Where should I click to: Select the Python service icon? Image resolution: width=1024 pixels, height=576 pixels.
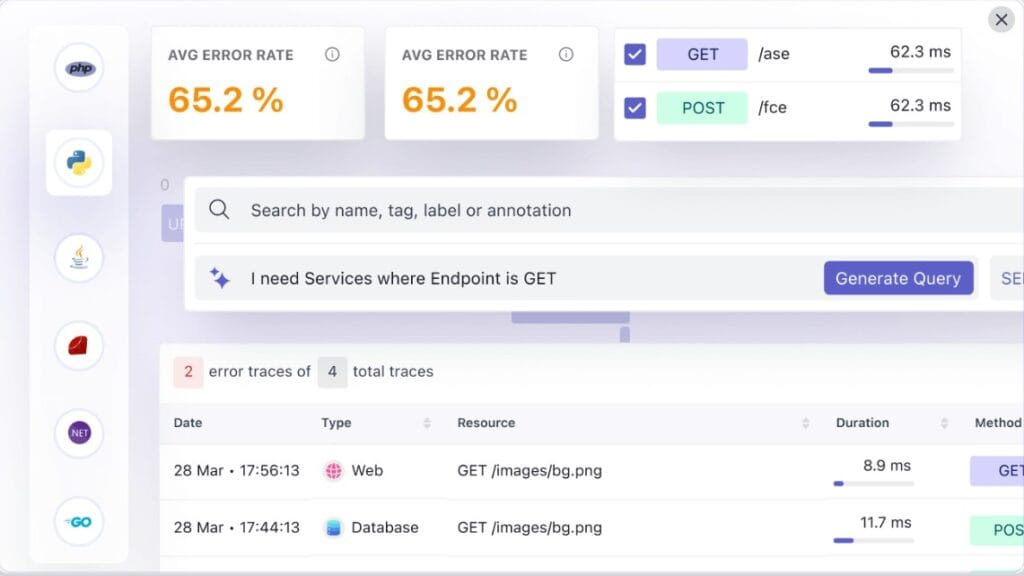point(79,163)
